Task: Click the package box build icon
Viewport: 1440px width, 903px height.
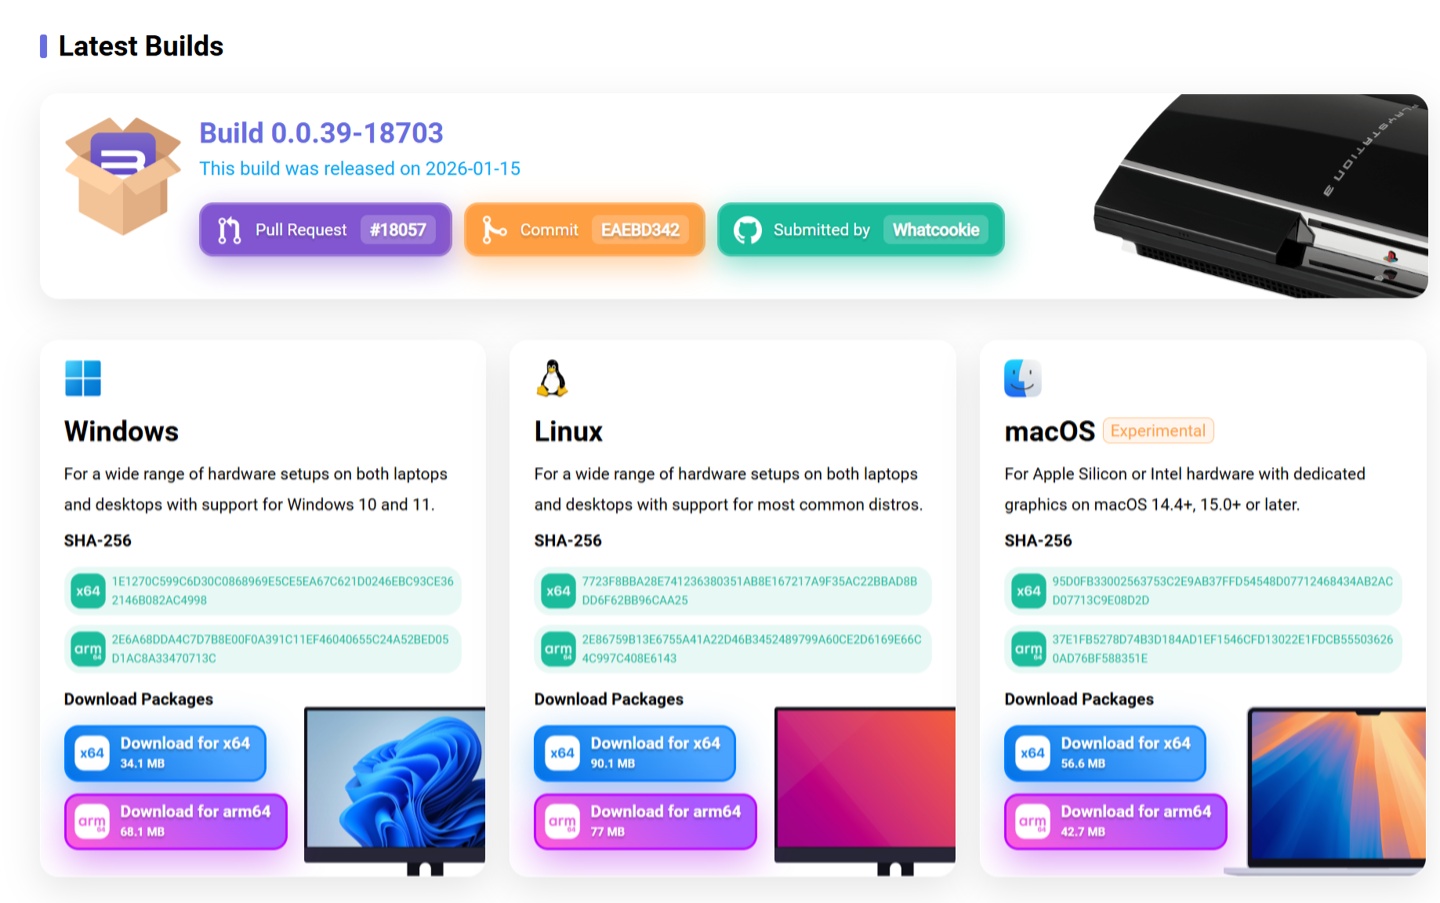Action: (x=122, y=176)
